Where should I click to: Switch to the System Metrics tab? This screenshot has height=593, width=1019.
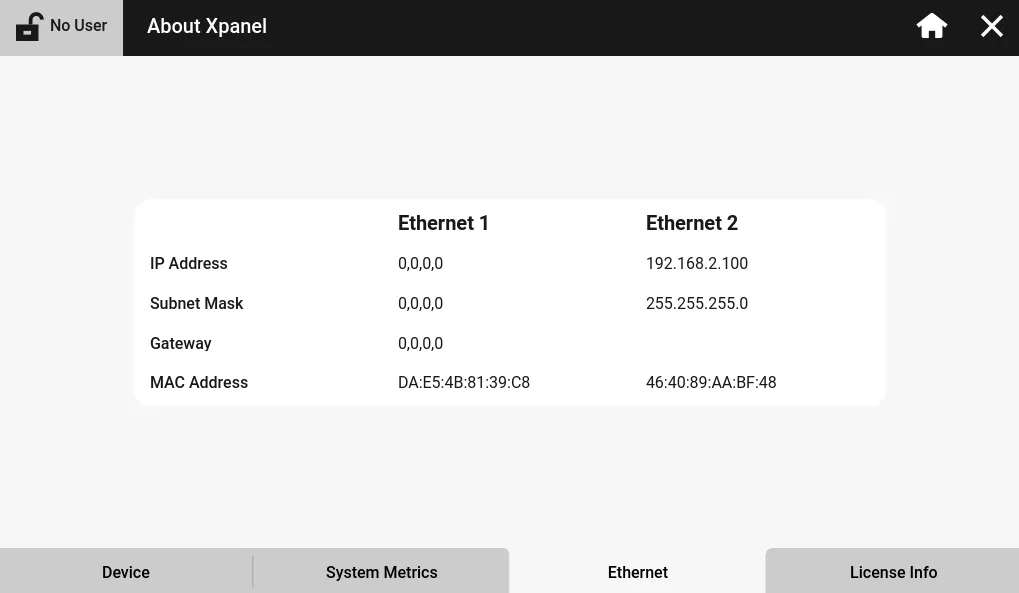point(381,572)
